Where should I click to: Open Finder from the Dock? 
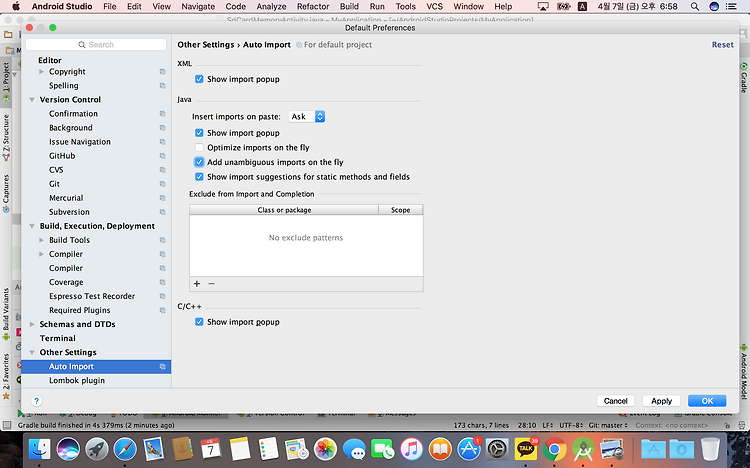39,449
